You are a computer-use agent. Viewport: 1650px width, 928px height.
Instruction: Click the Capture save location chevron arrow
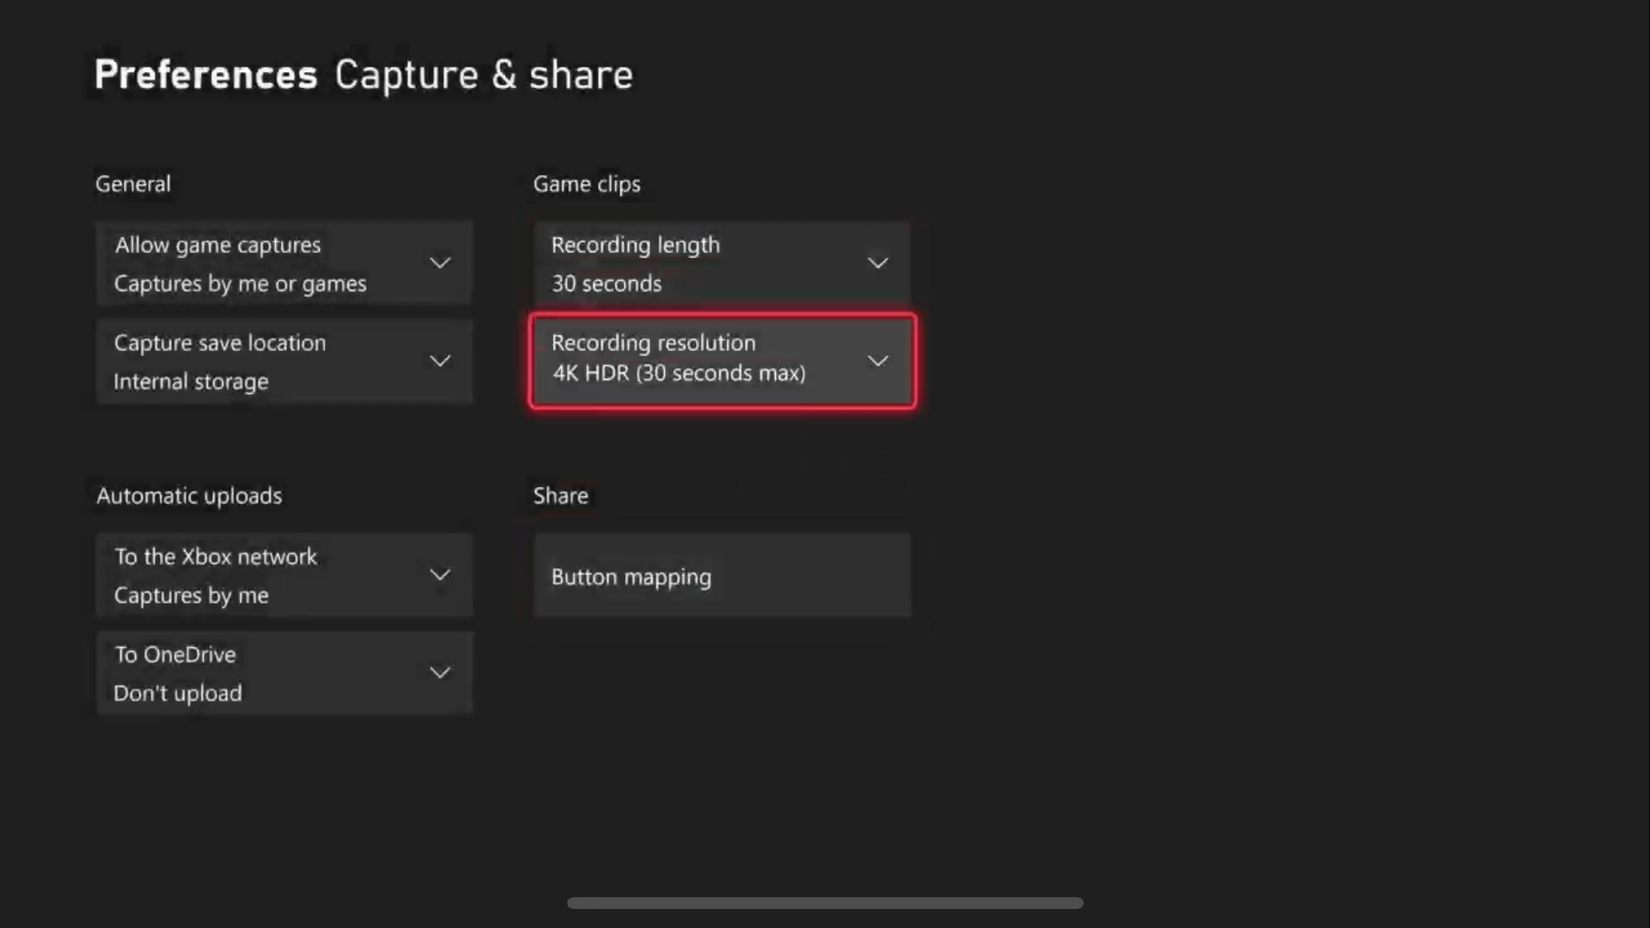pyautogui.click(x=440, y=360)
